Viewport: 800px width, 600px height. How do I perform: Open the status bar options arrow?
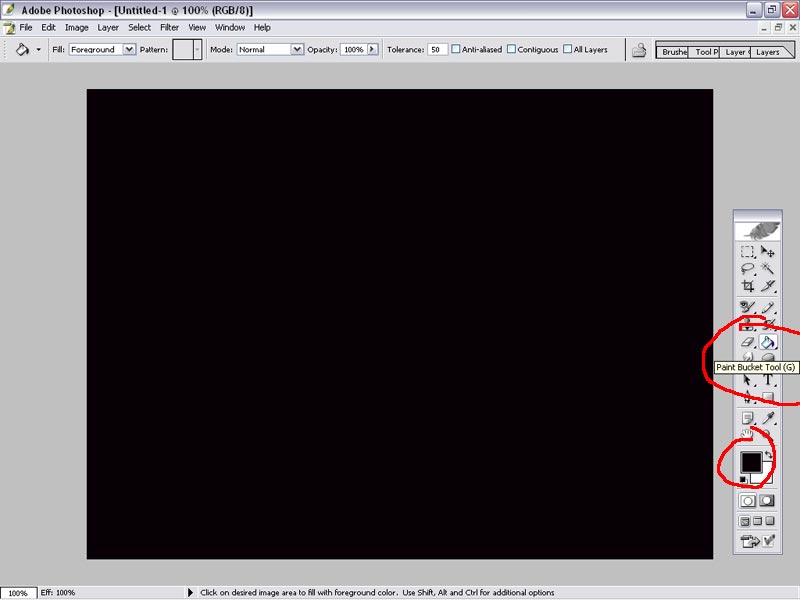click(190, 592)
